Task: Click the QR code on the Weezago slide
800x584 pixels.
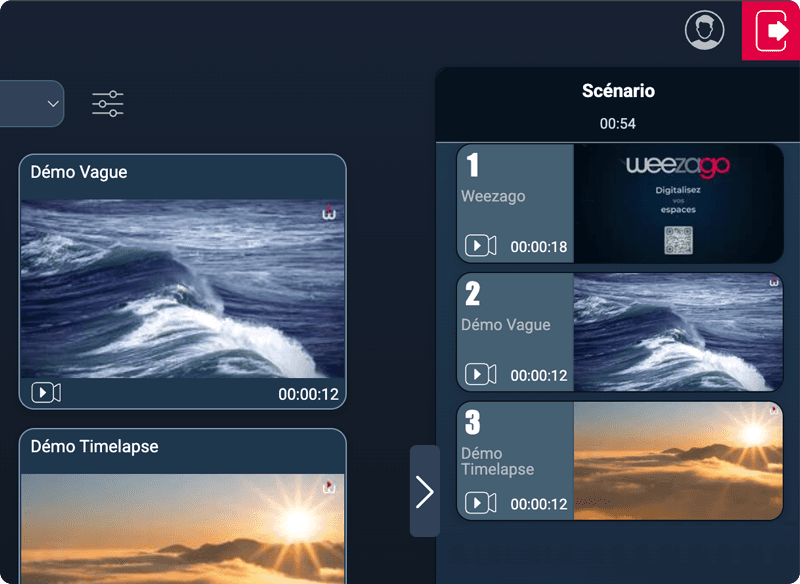Action: click(x=680, y=238)
